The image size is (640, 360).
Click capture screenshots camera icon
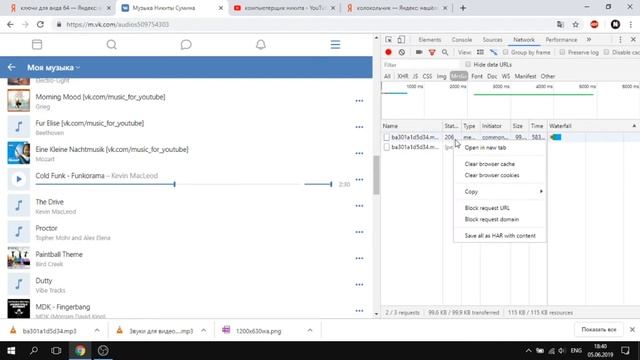click(x=419, y=52)
